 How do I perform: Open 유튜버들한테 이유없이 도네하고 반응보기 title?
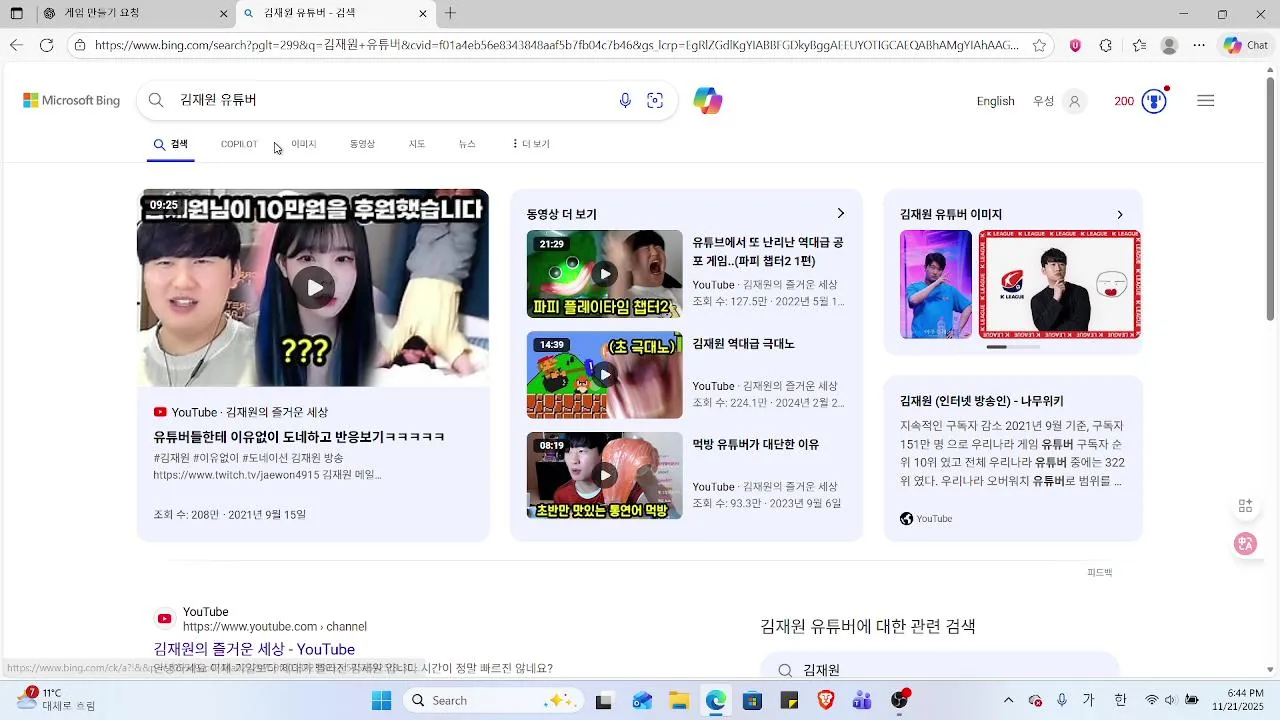click(299, 437)
